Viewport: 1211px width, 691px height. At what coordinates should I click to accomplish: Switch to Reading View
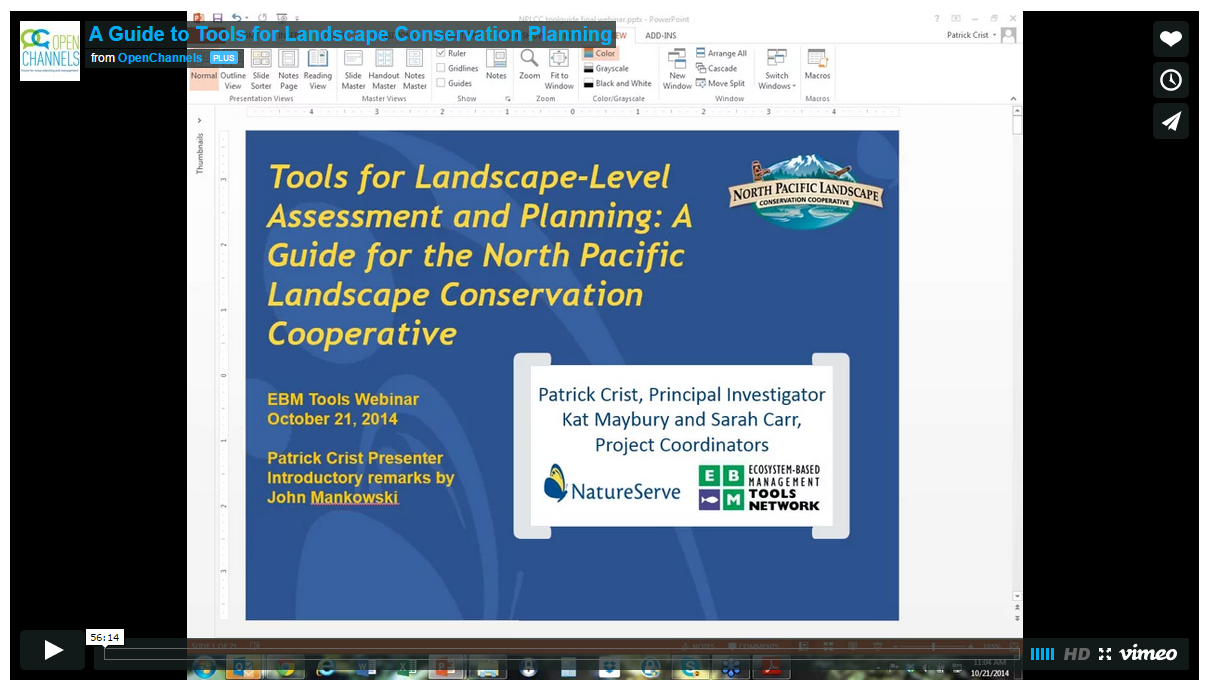[x=318, y=68]
